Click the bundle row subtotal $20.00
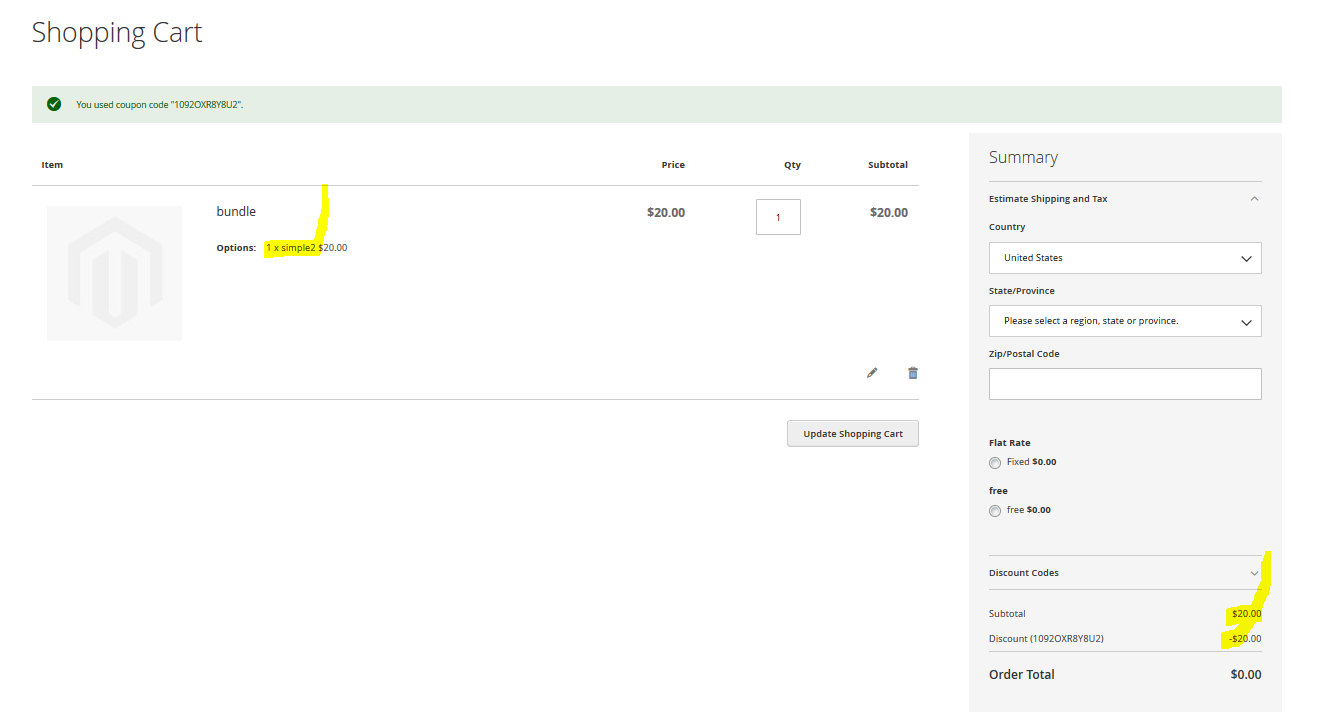Viewport: 1321px width, 712px height. (889, 212)
